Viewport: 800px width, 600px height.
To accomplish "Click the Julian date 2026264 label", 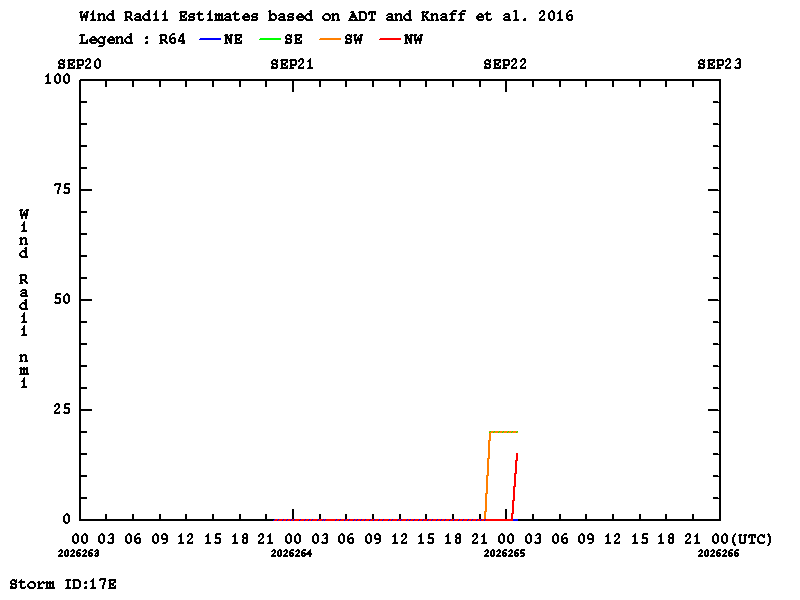I will [x=291, y=554].
